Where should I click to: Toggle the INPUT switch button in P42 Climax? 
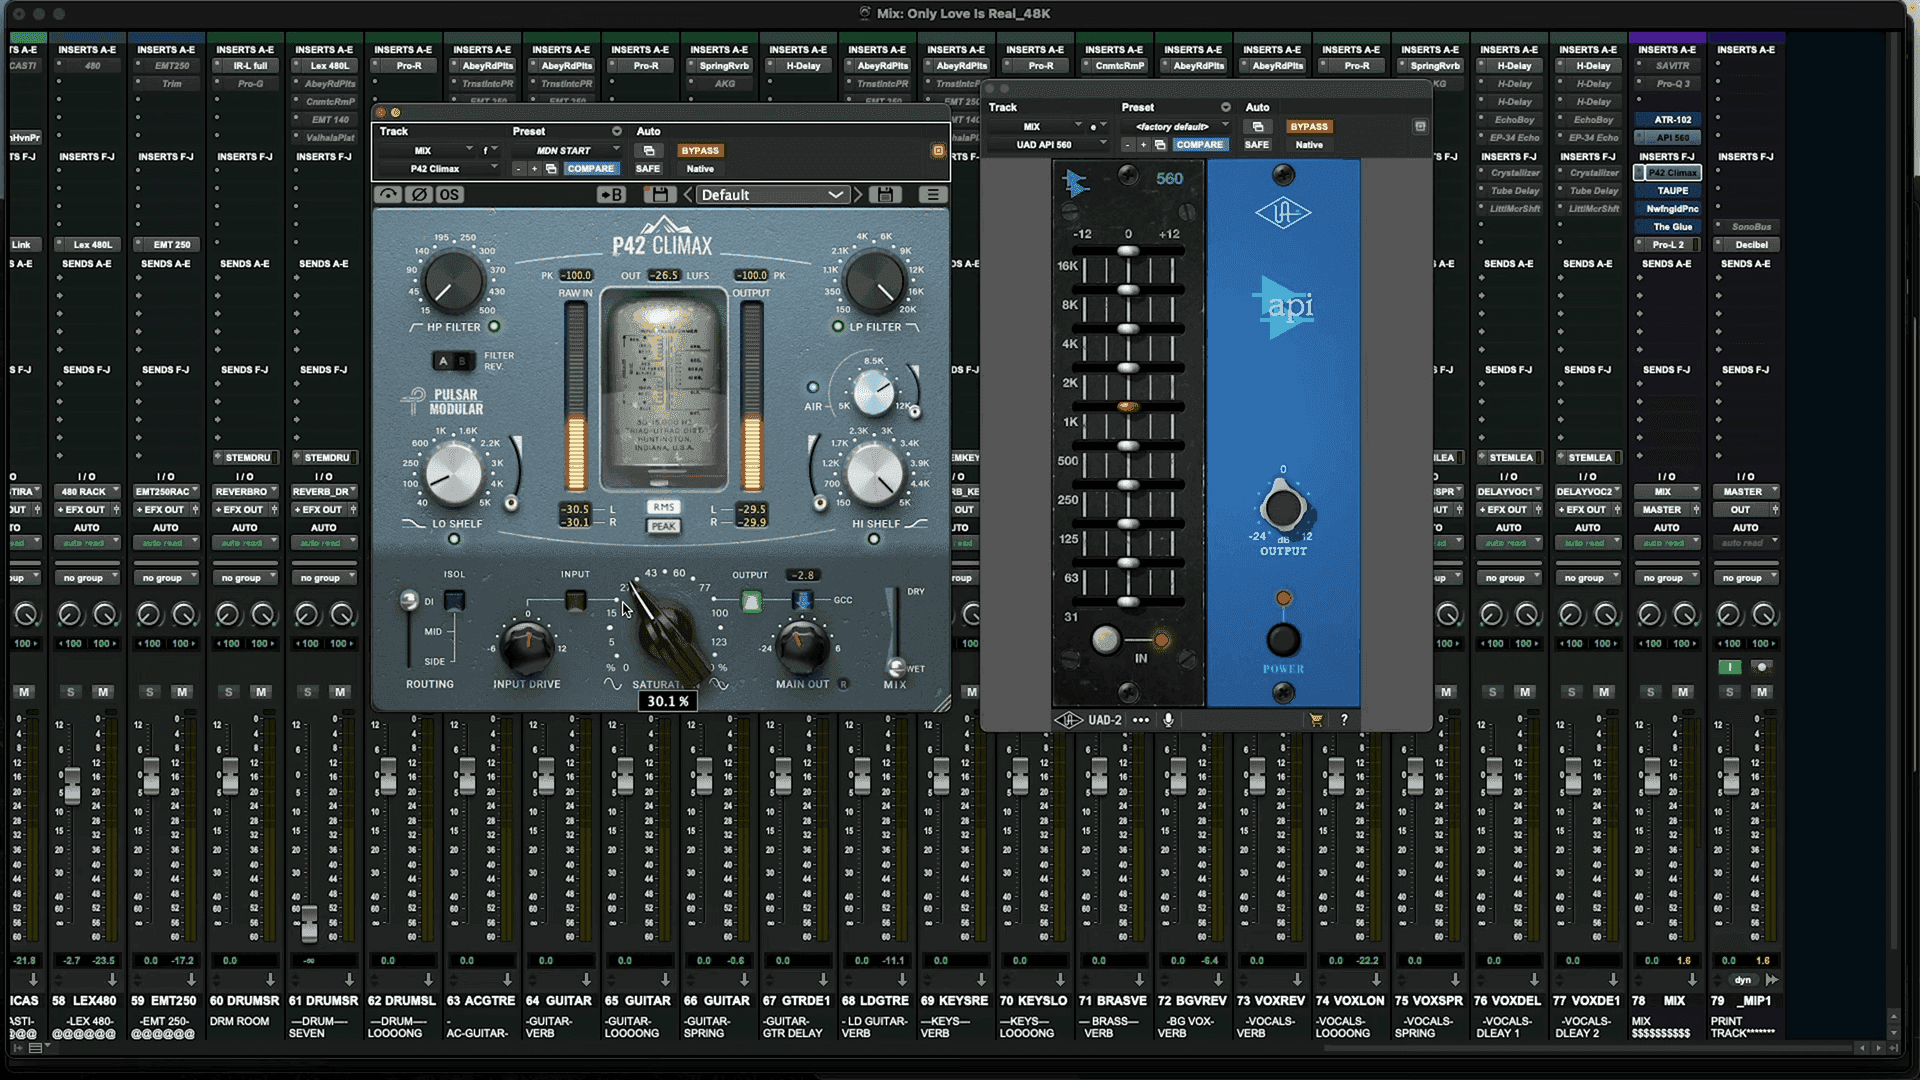575,600
